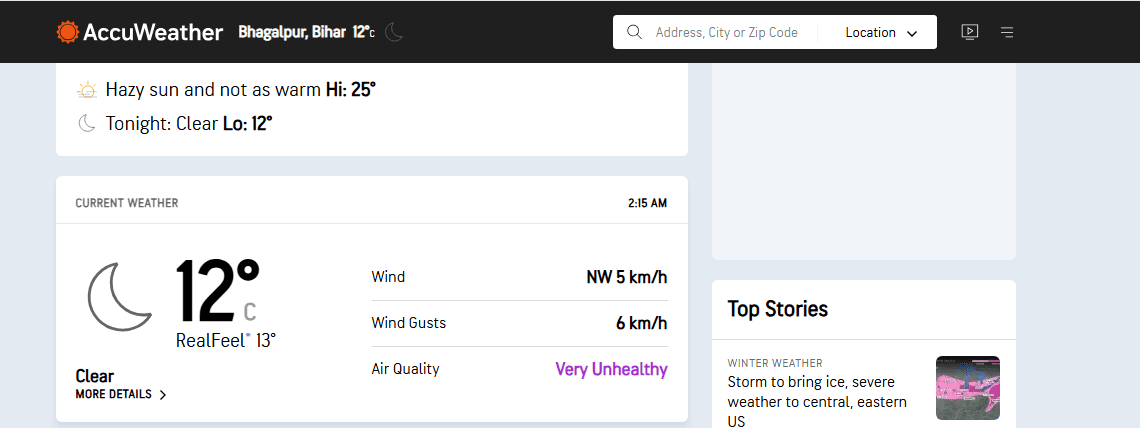The image size is (1140, 428).
Task: Expand the Location dropdown
Action: click(x=880, y=32)
